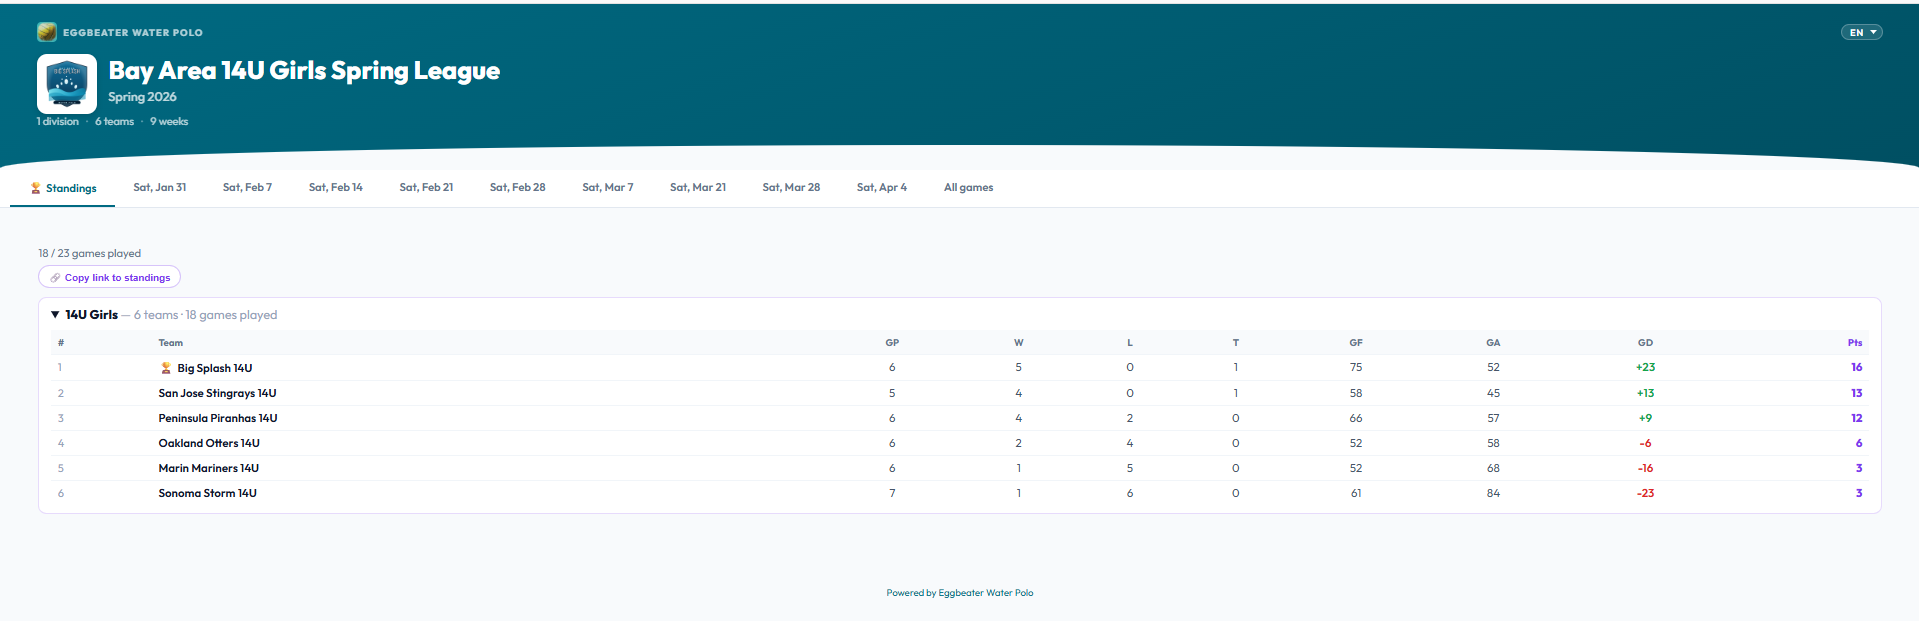Click the Big Splash 14U team name
The image size is (1919, 621).
click(215, 368)
